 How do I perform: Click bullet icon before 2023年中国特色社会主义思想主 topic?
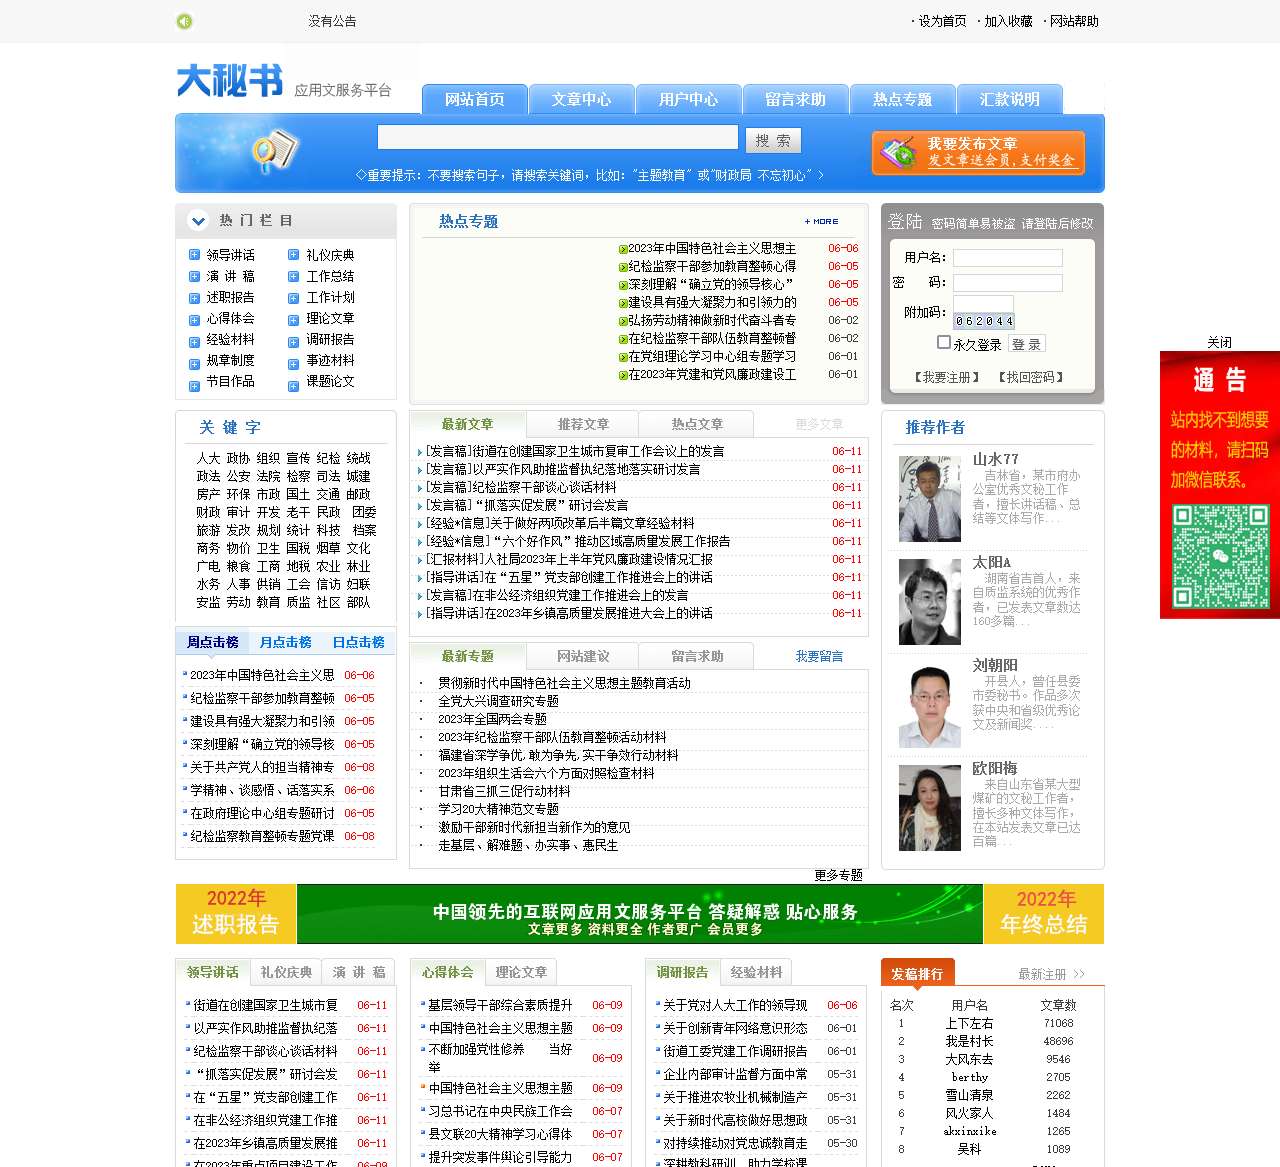coord(623,249)
